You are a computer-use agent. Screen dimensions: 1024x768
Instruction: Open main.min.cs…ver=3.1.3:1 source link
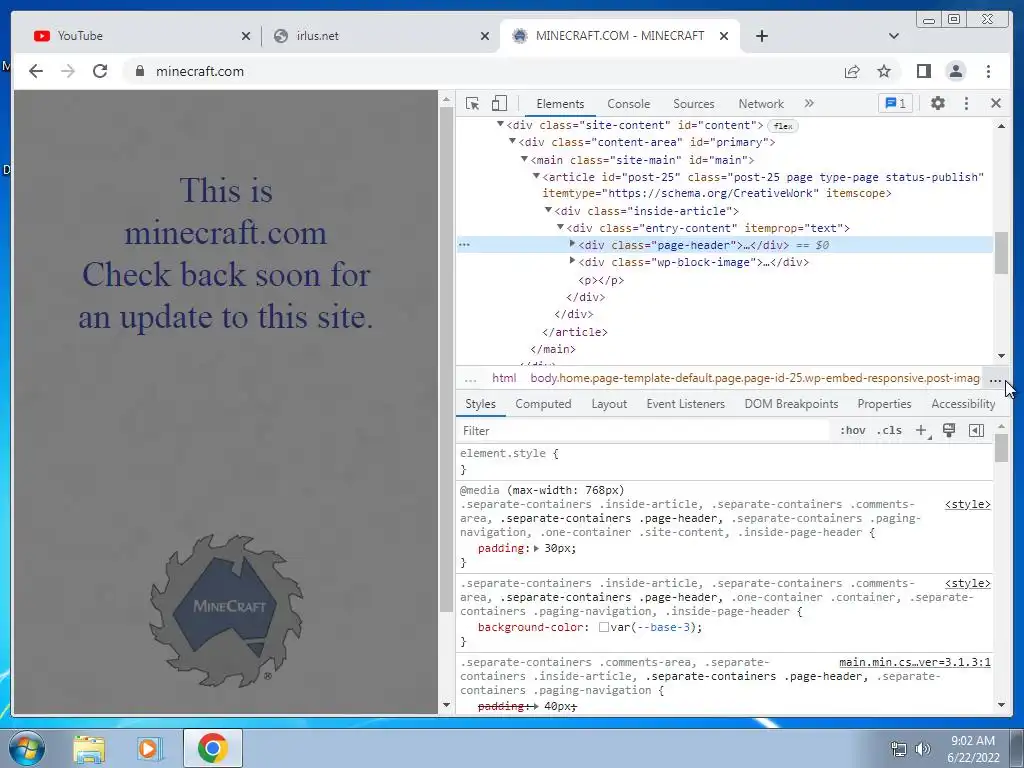coord(914,662)
